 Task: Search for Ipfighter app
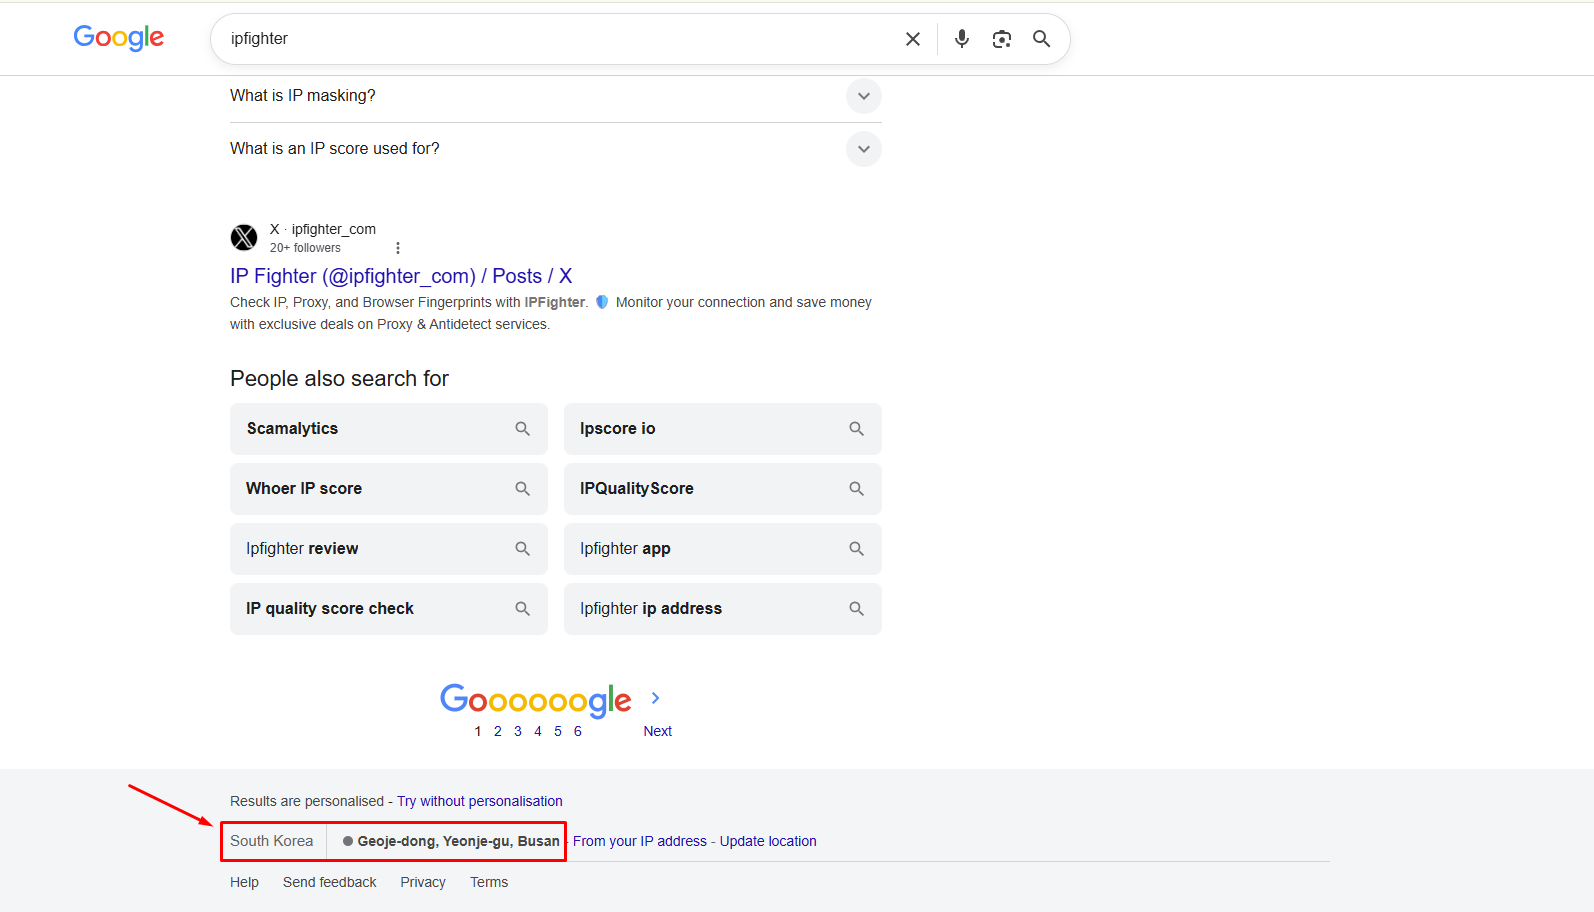(723, 549)
